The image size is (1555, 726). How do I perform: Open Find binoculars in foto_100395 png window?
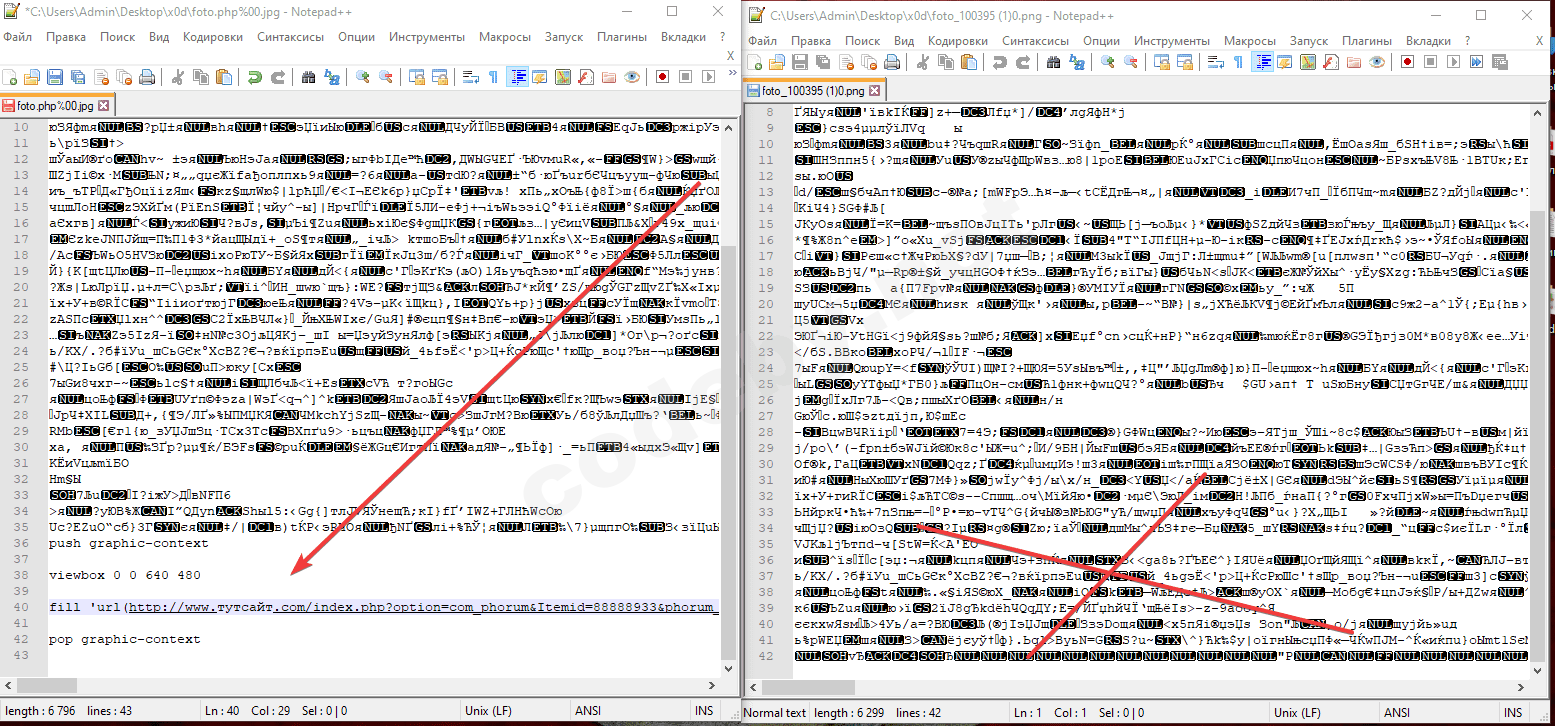pos(1053,62)
